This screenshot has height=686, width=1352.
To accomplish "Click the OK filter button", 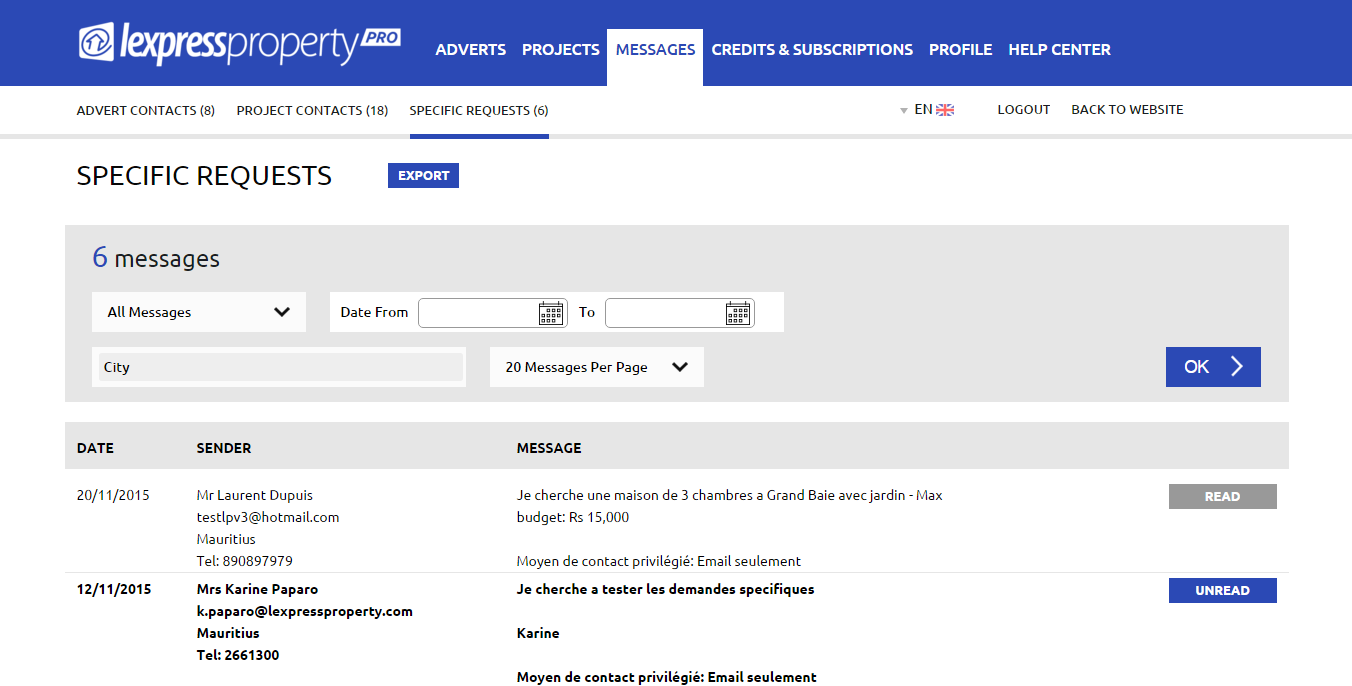I will [x=1213, y=367].
